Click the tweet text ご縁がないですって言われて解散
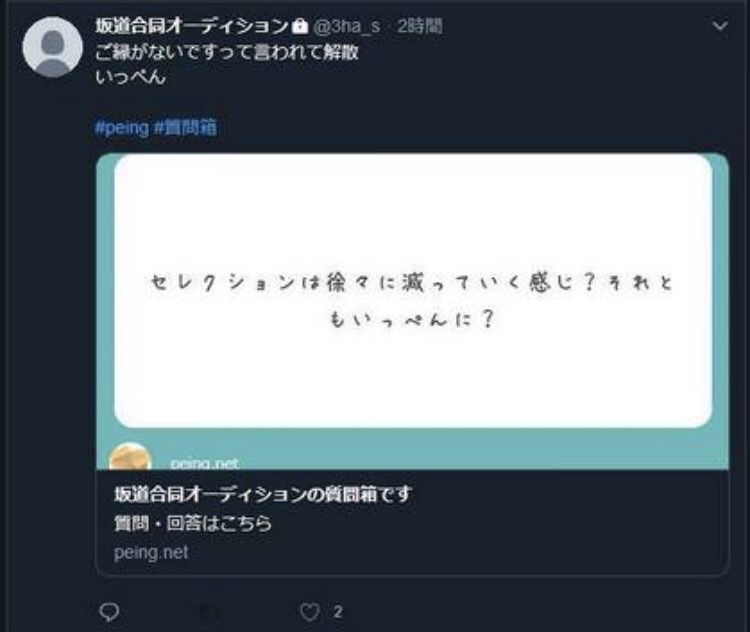 coord(227,52)
